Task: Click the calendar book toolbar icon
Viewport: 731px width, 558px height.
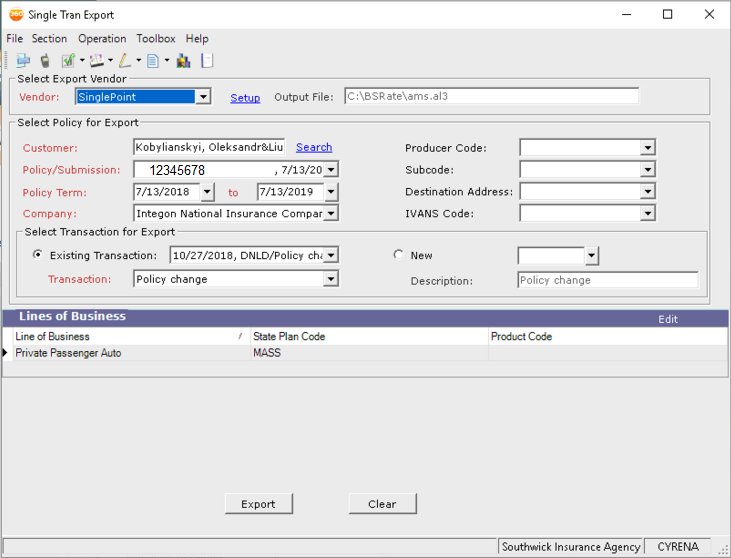Action: point(96,61)
